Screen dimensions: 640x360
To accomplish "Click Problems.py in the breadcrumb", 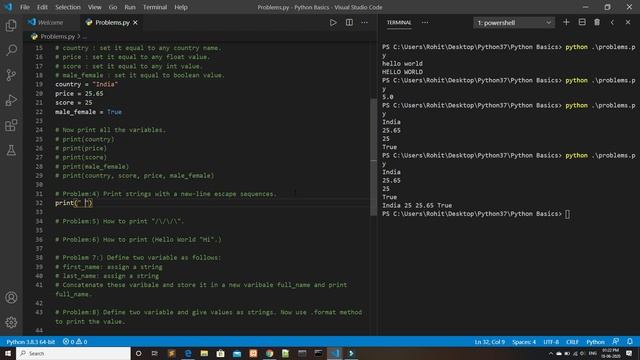I will coord(58,36).
